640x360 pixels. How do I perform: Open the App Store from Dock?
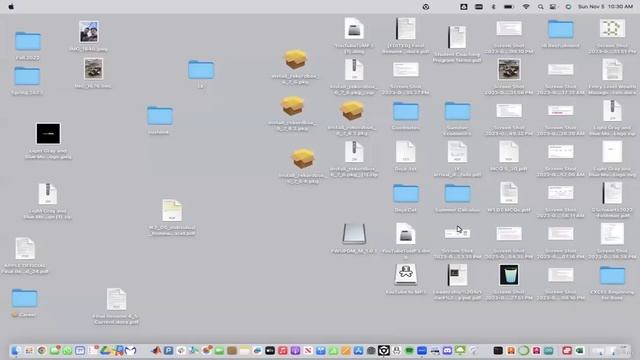coord(358,351)
